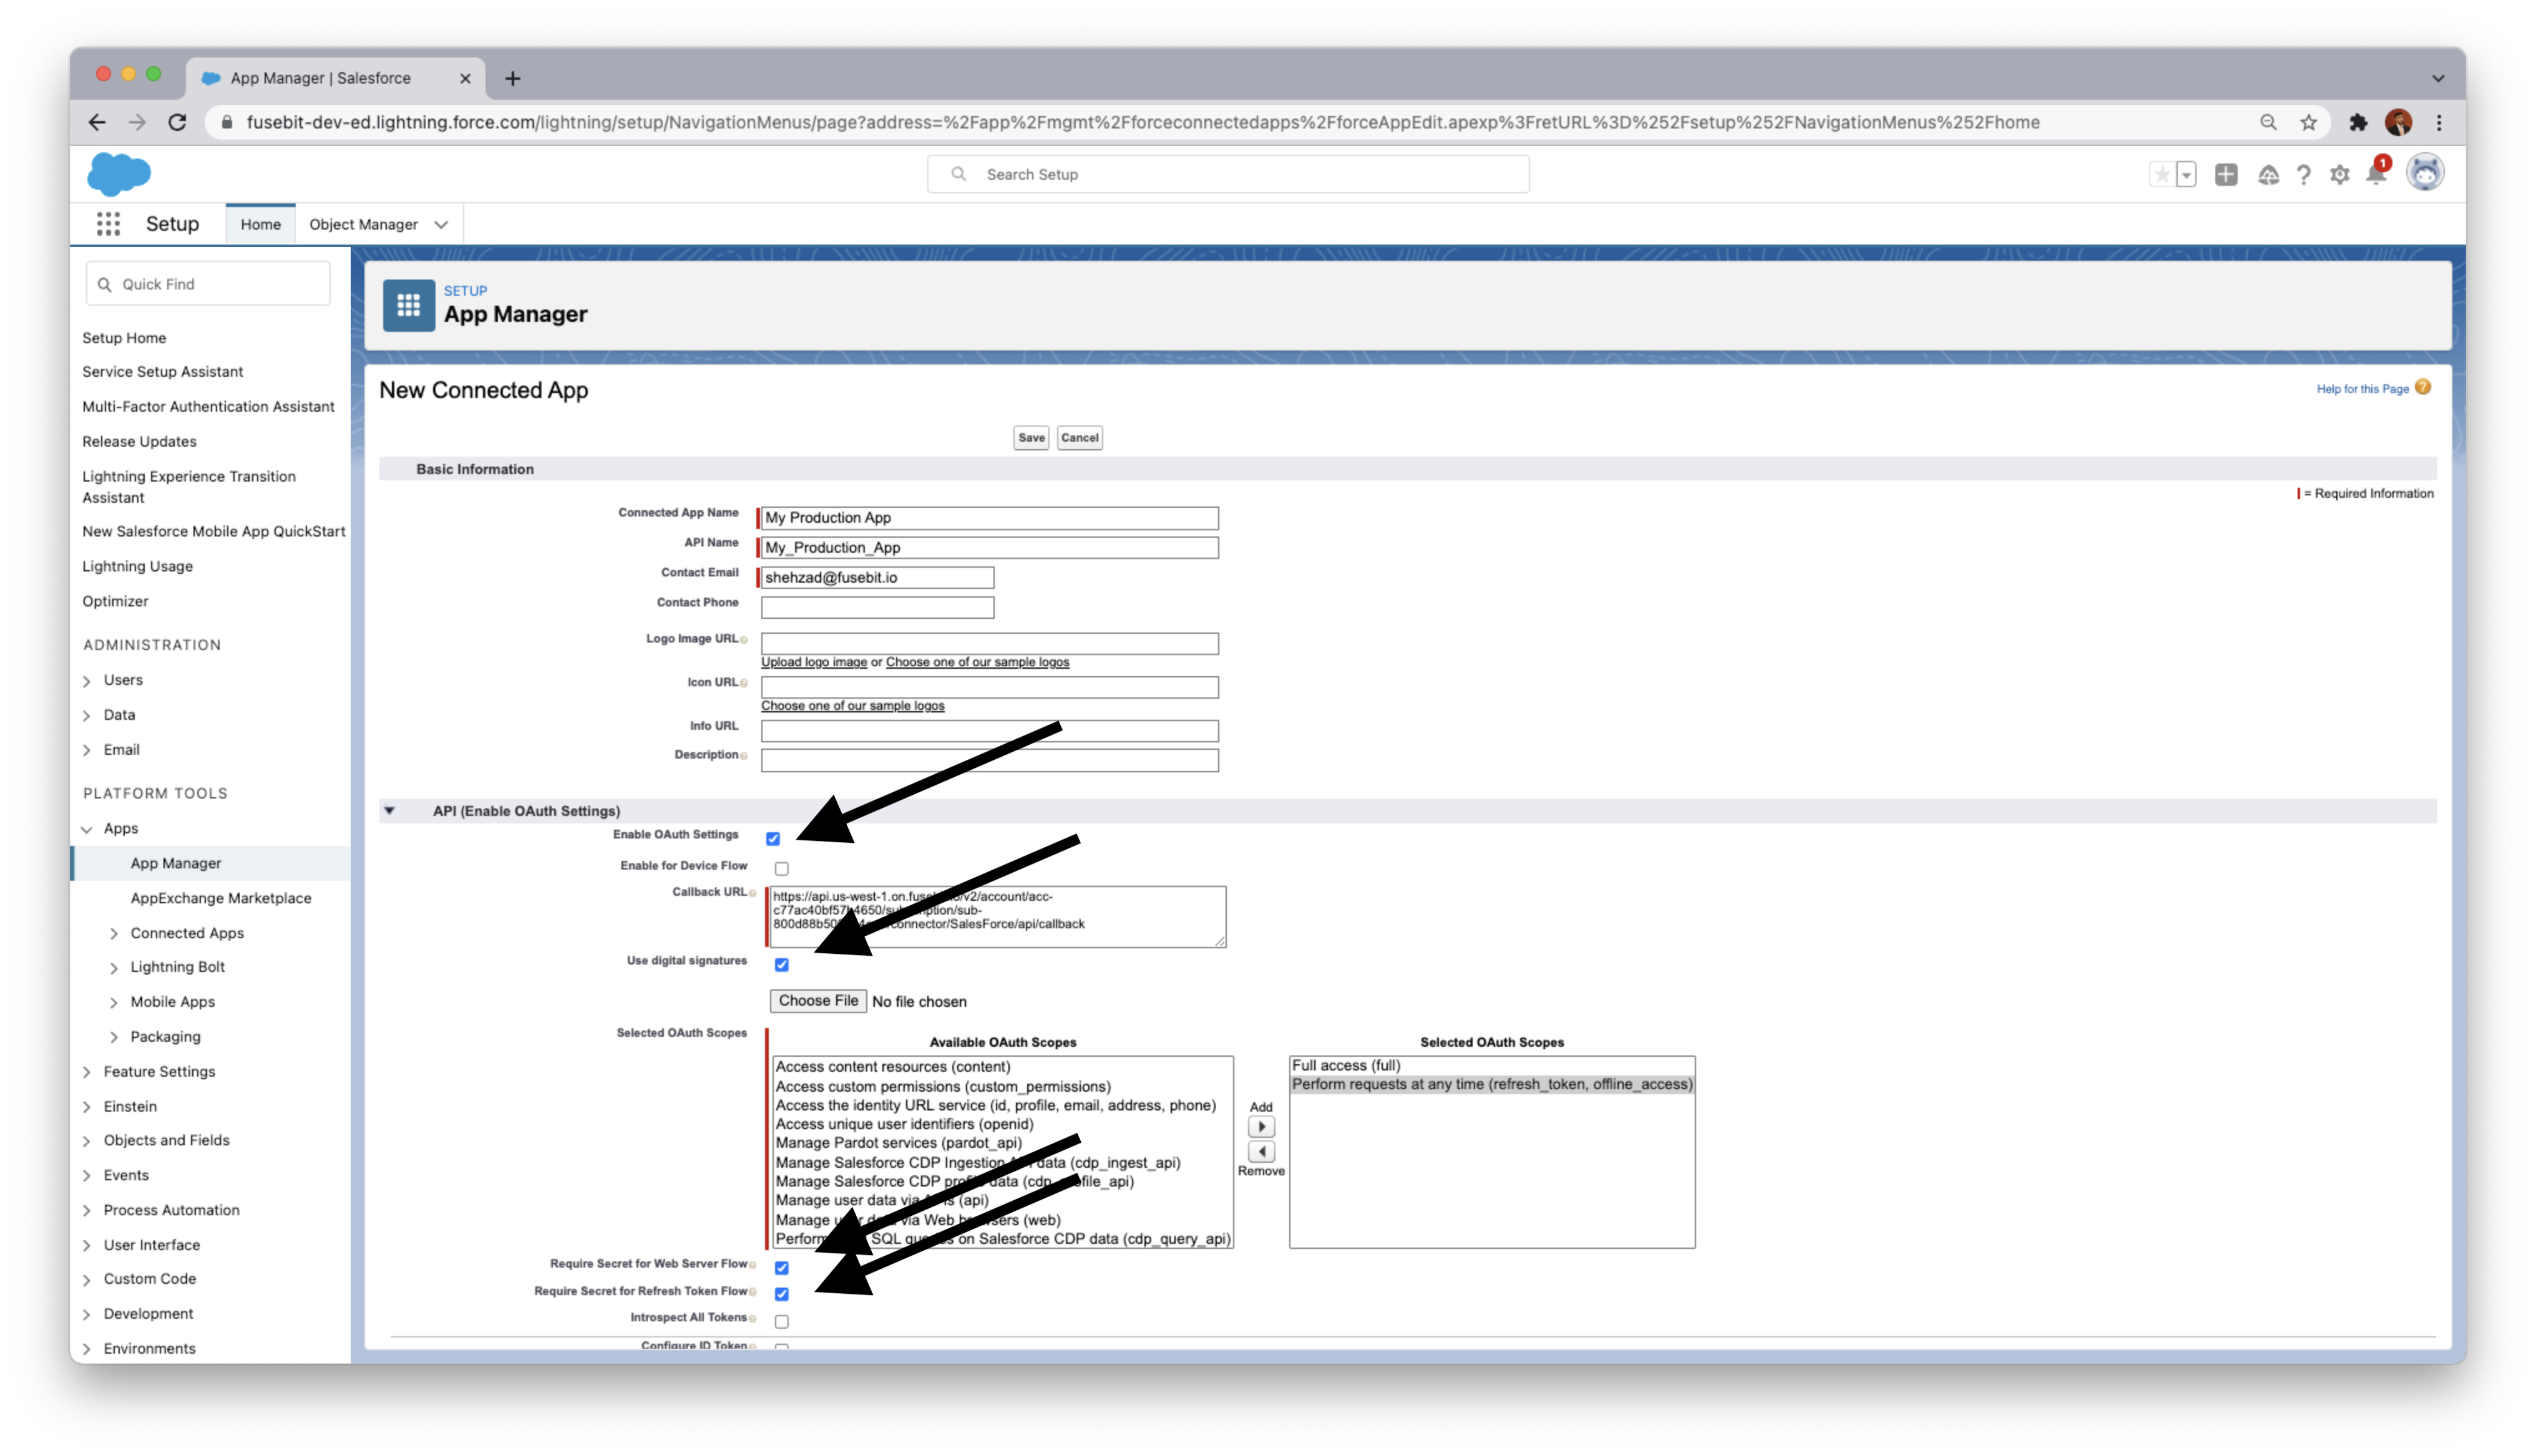The width and height of the screenshot is (2536, 1456).
Task: Uncheck Enable OAuth Settings checkbox
Action: pyautogui.click(x=773, y=839)
